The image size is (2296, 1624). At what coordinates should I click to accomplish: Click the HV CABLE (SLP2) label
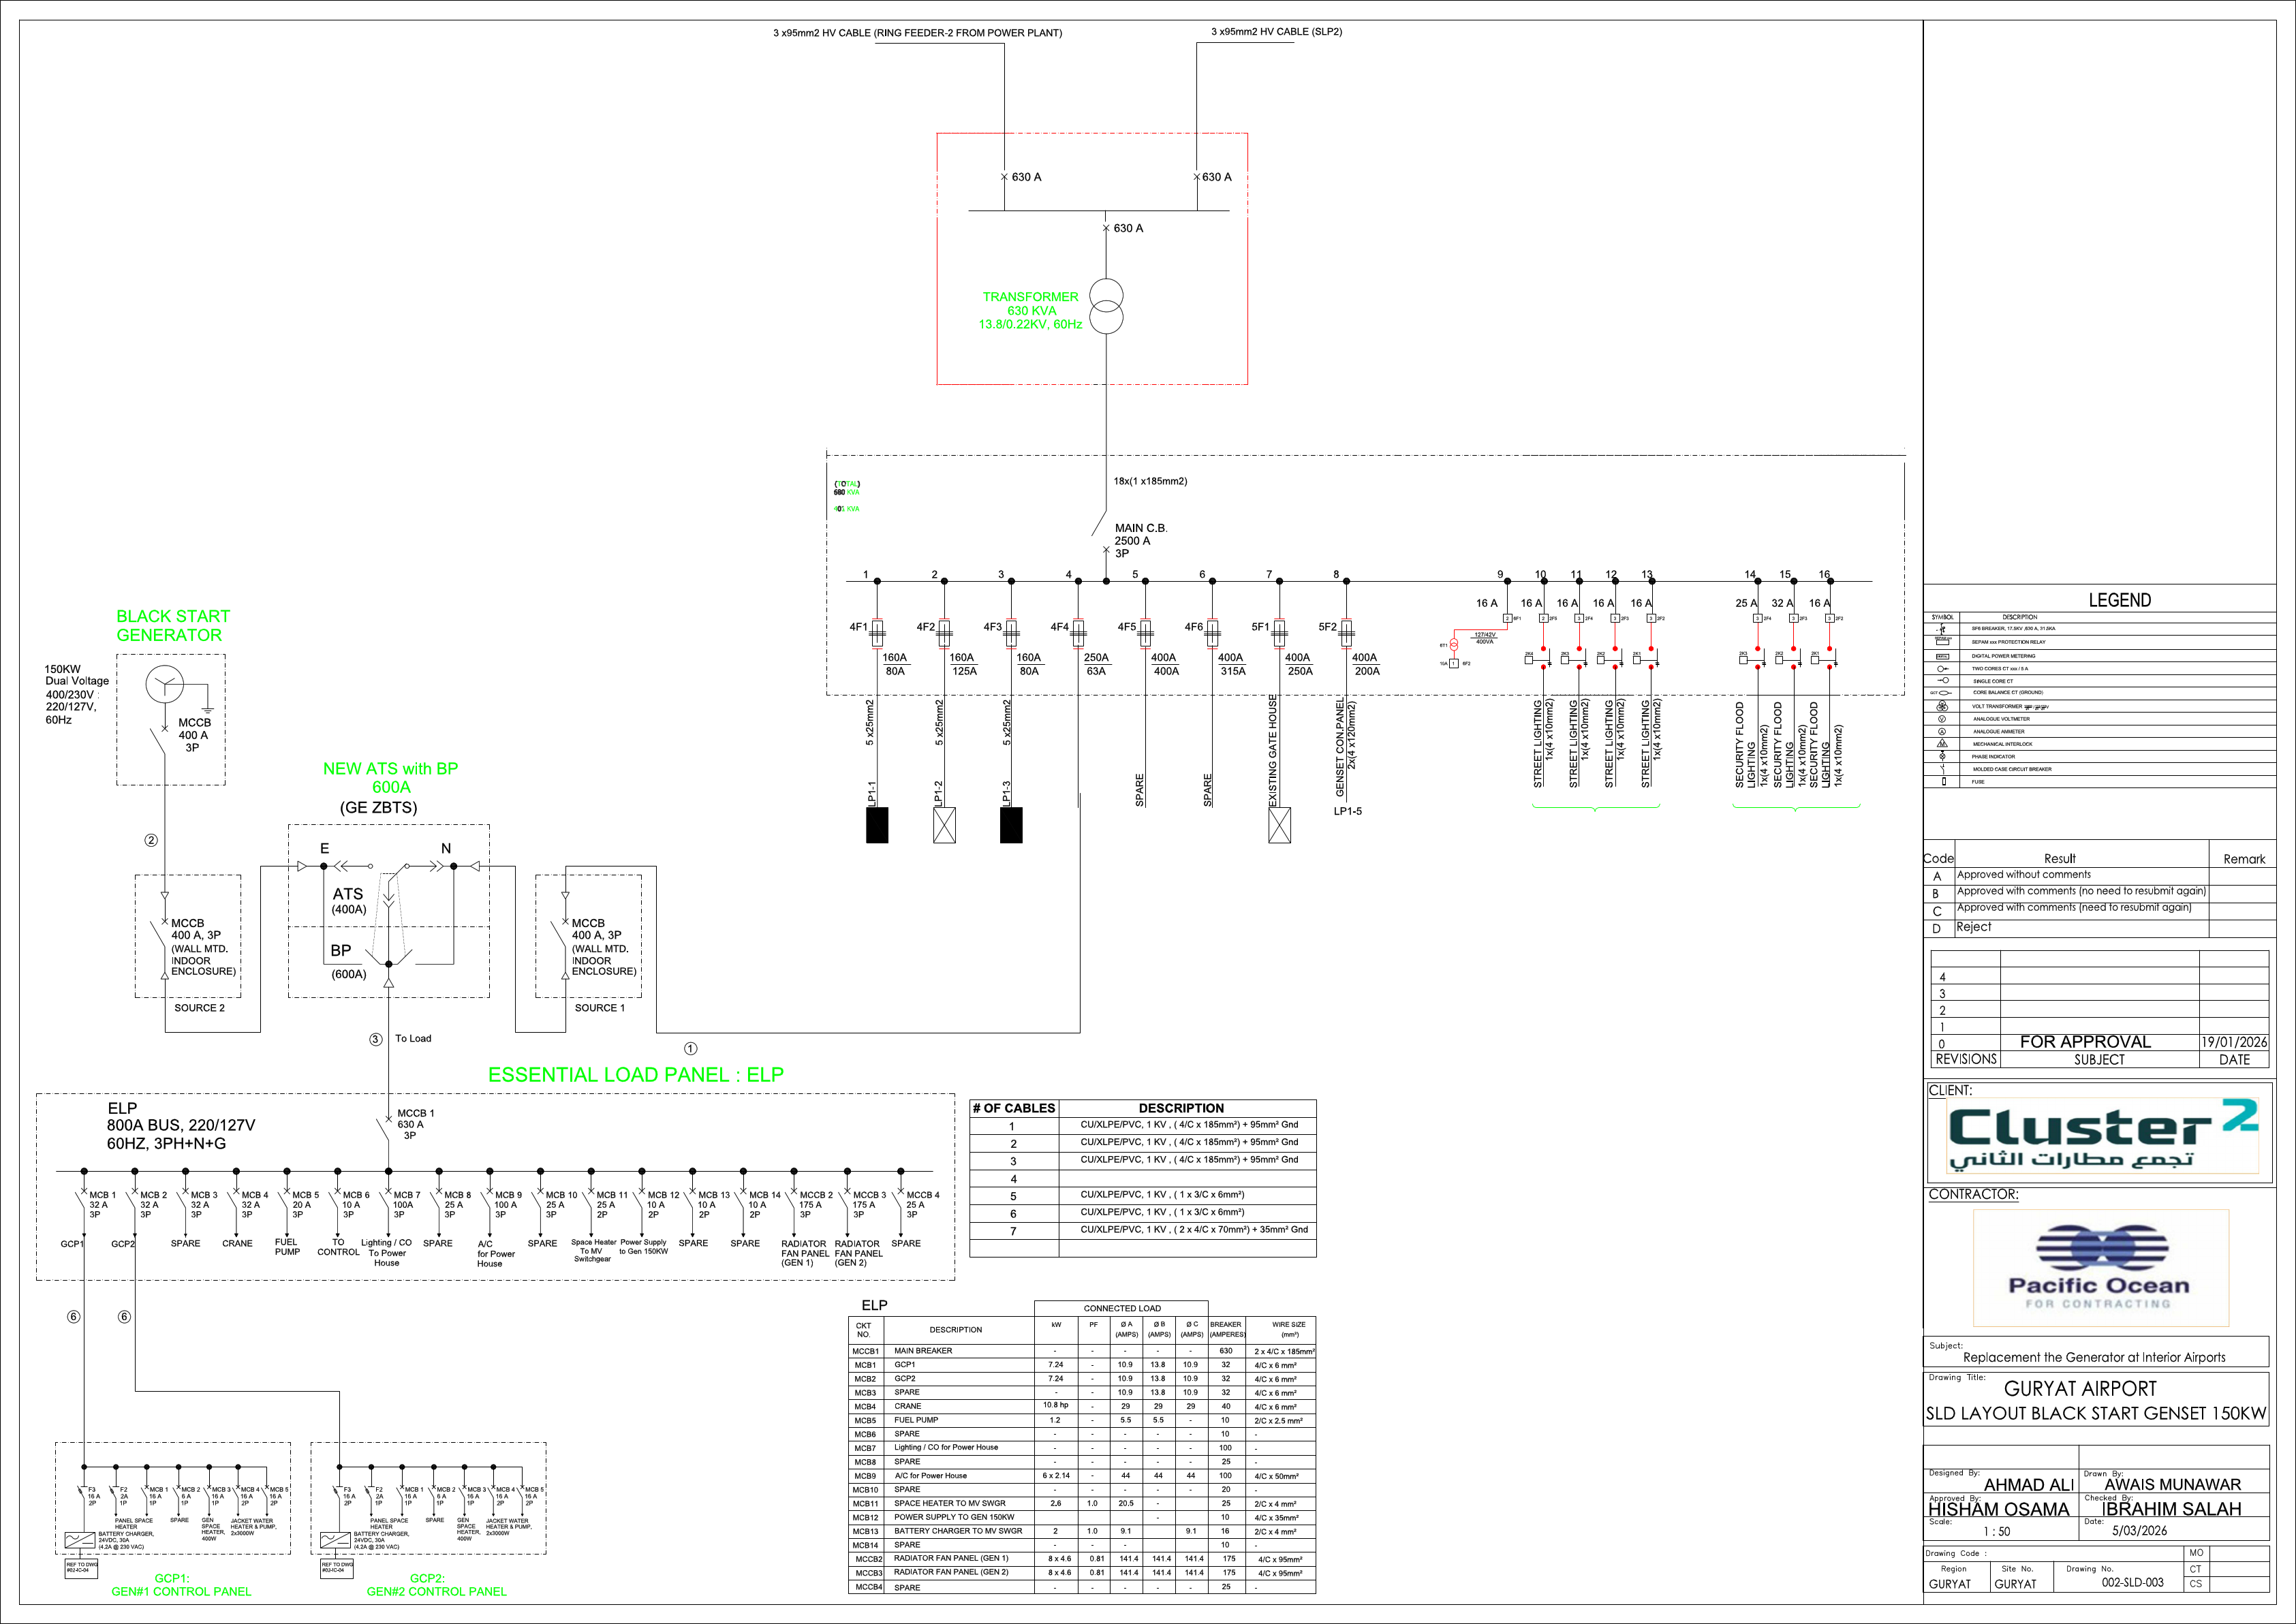1277,32
